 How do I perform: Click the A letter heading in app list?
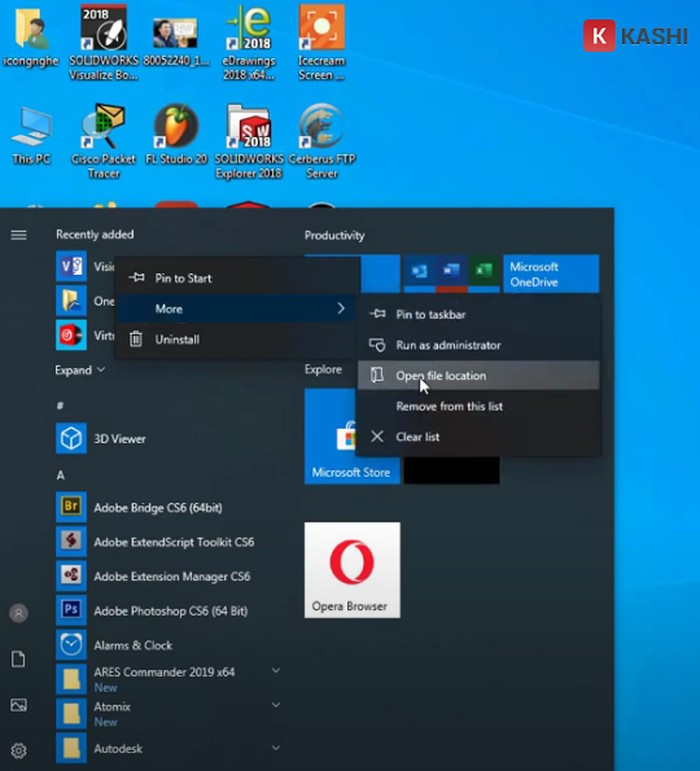tap(60, 475)
